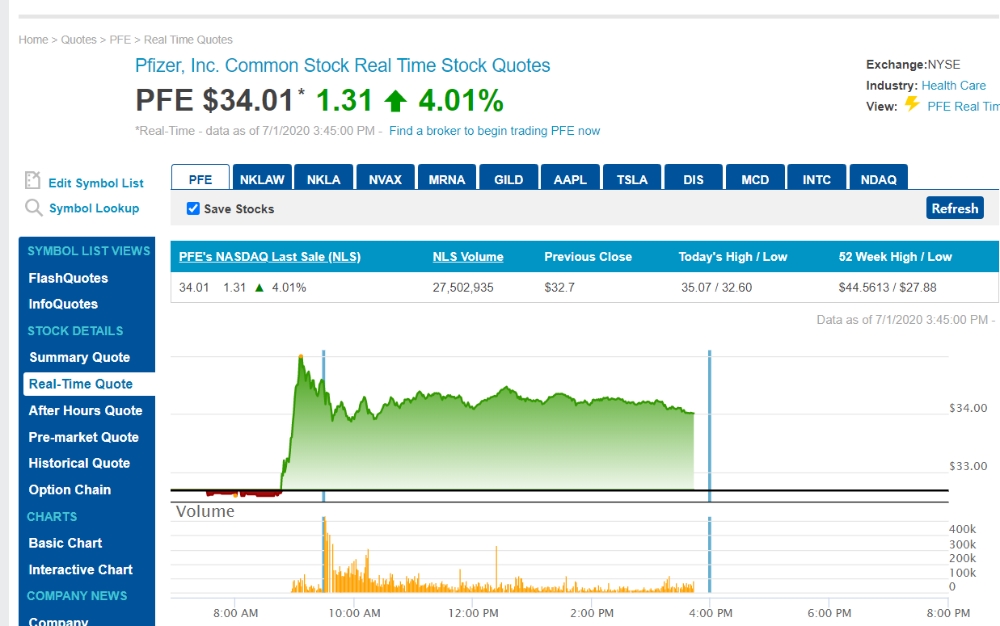The image size is (1000, 626).
Task: Click the Refresh button
Action: 955,208
